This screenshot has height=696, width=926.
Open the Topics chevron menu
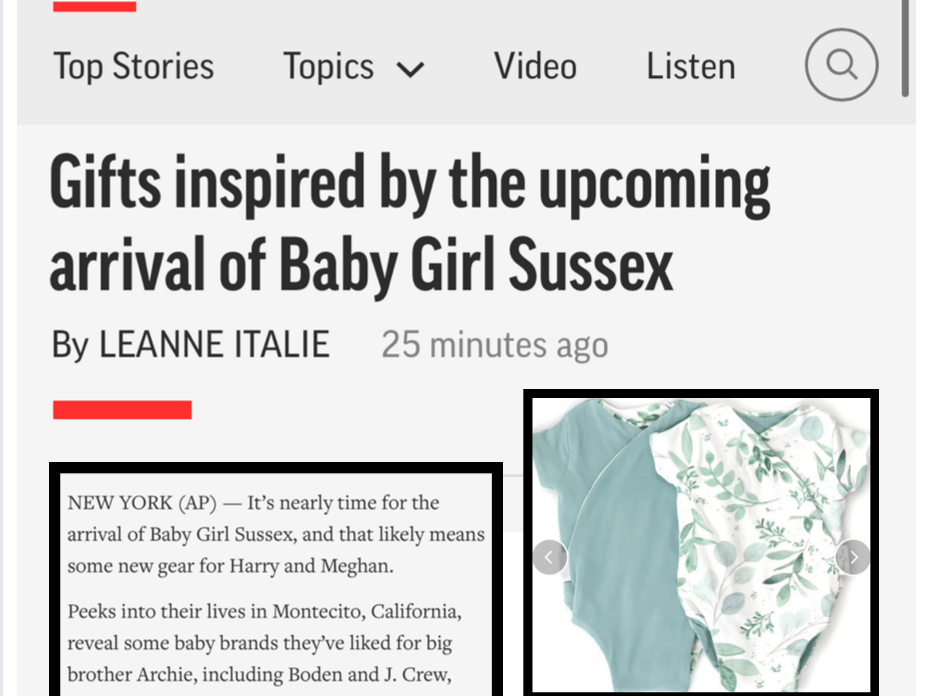pyautogui.click(x=410, y=69)
